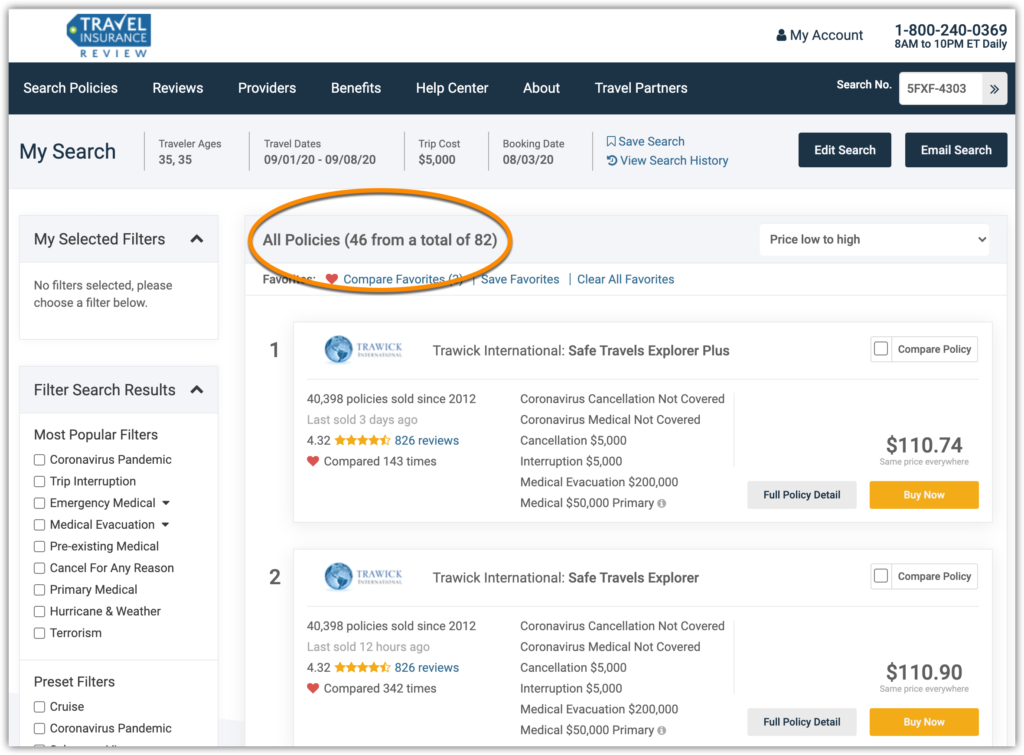The height and width of the screenshot is (755, 1024).
Task: Tick the Emergency Medical filter checkbox
Action: [40, 503]
